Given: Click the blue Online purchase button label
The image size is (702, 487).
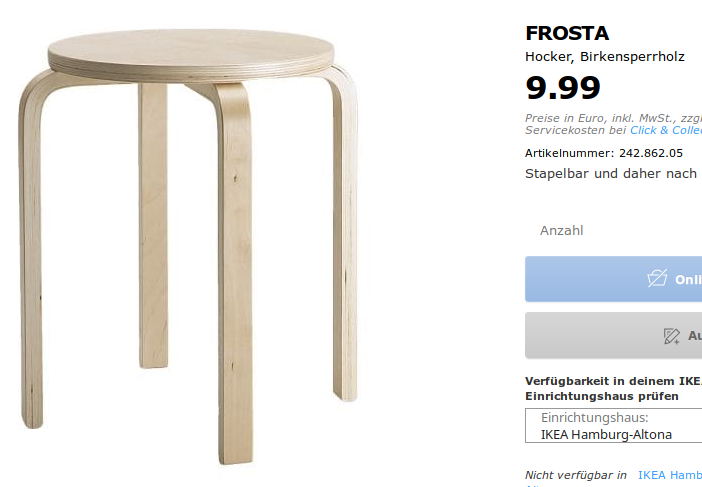Looking at the screenshot, I should click(x=688, y=279).
